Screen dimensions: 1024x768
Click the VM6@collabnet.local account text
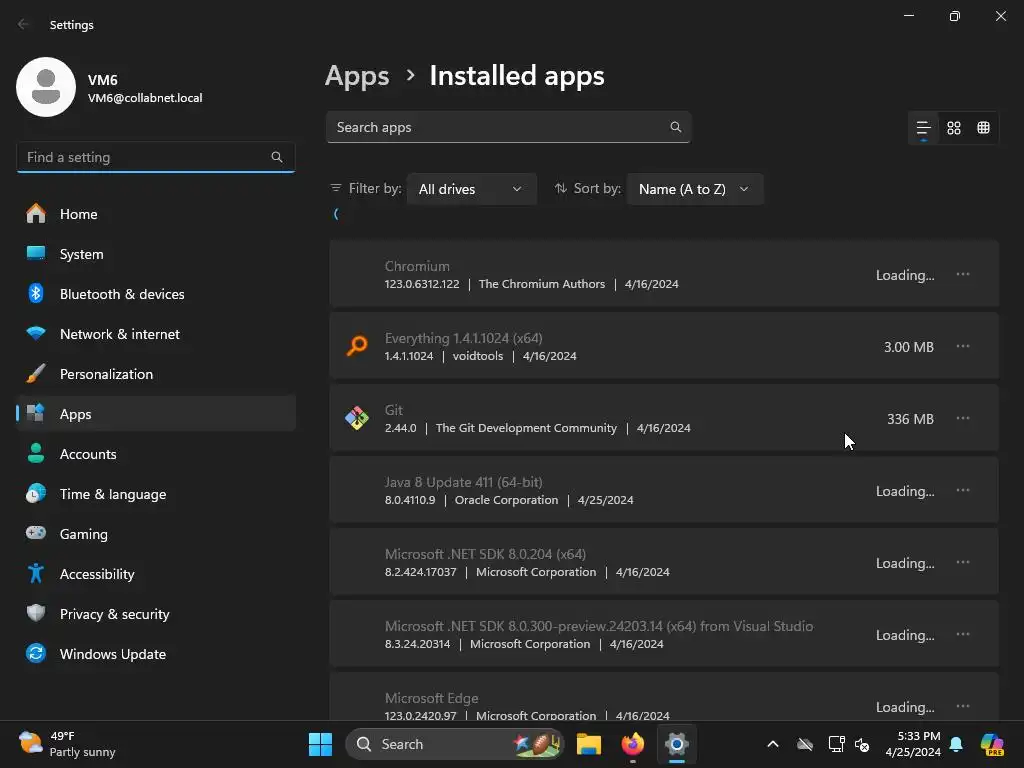[145, 98]
